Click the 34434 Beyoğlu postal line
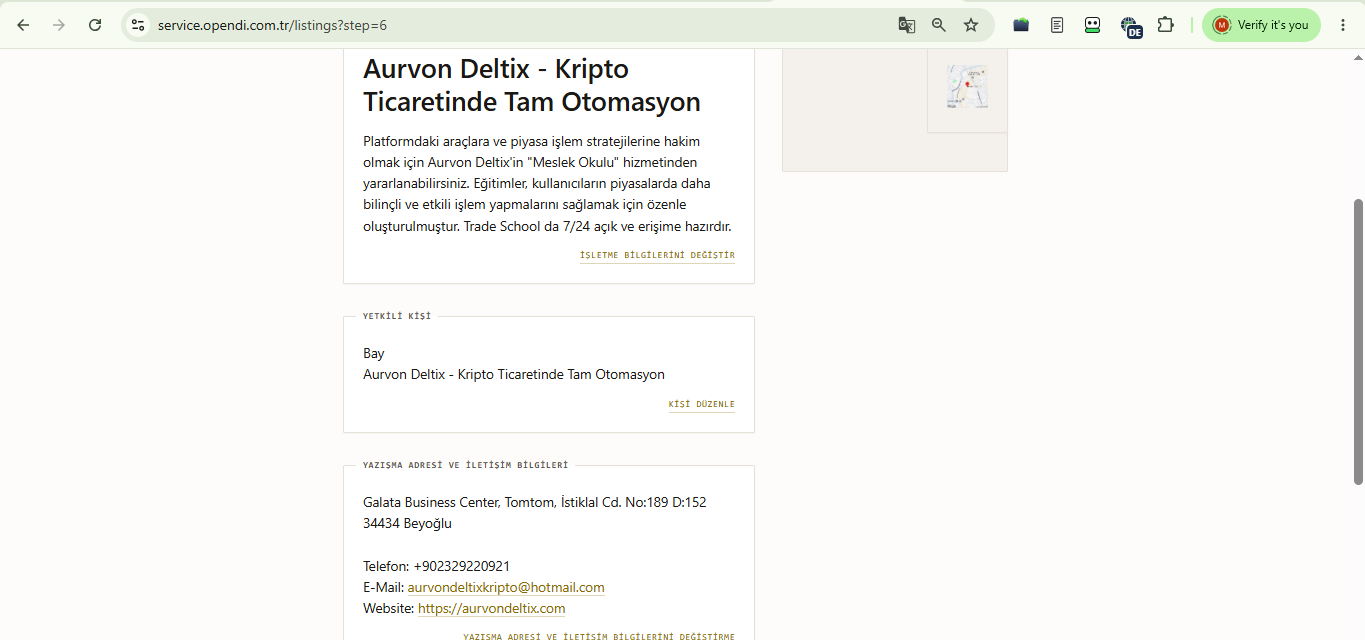This screenshot has height=640, width=1365. [407, 524]
